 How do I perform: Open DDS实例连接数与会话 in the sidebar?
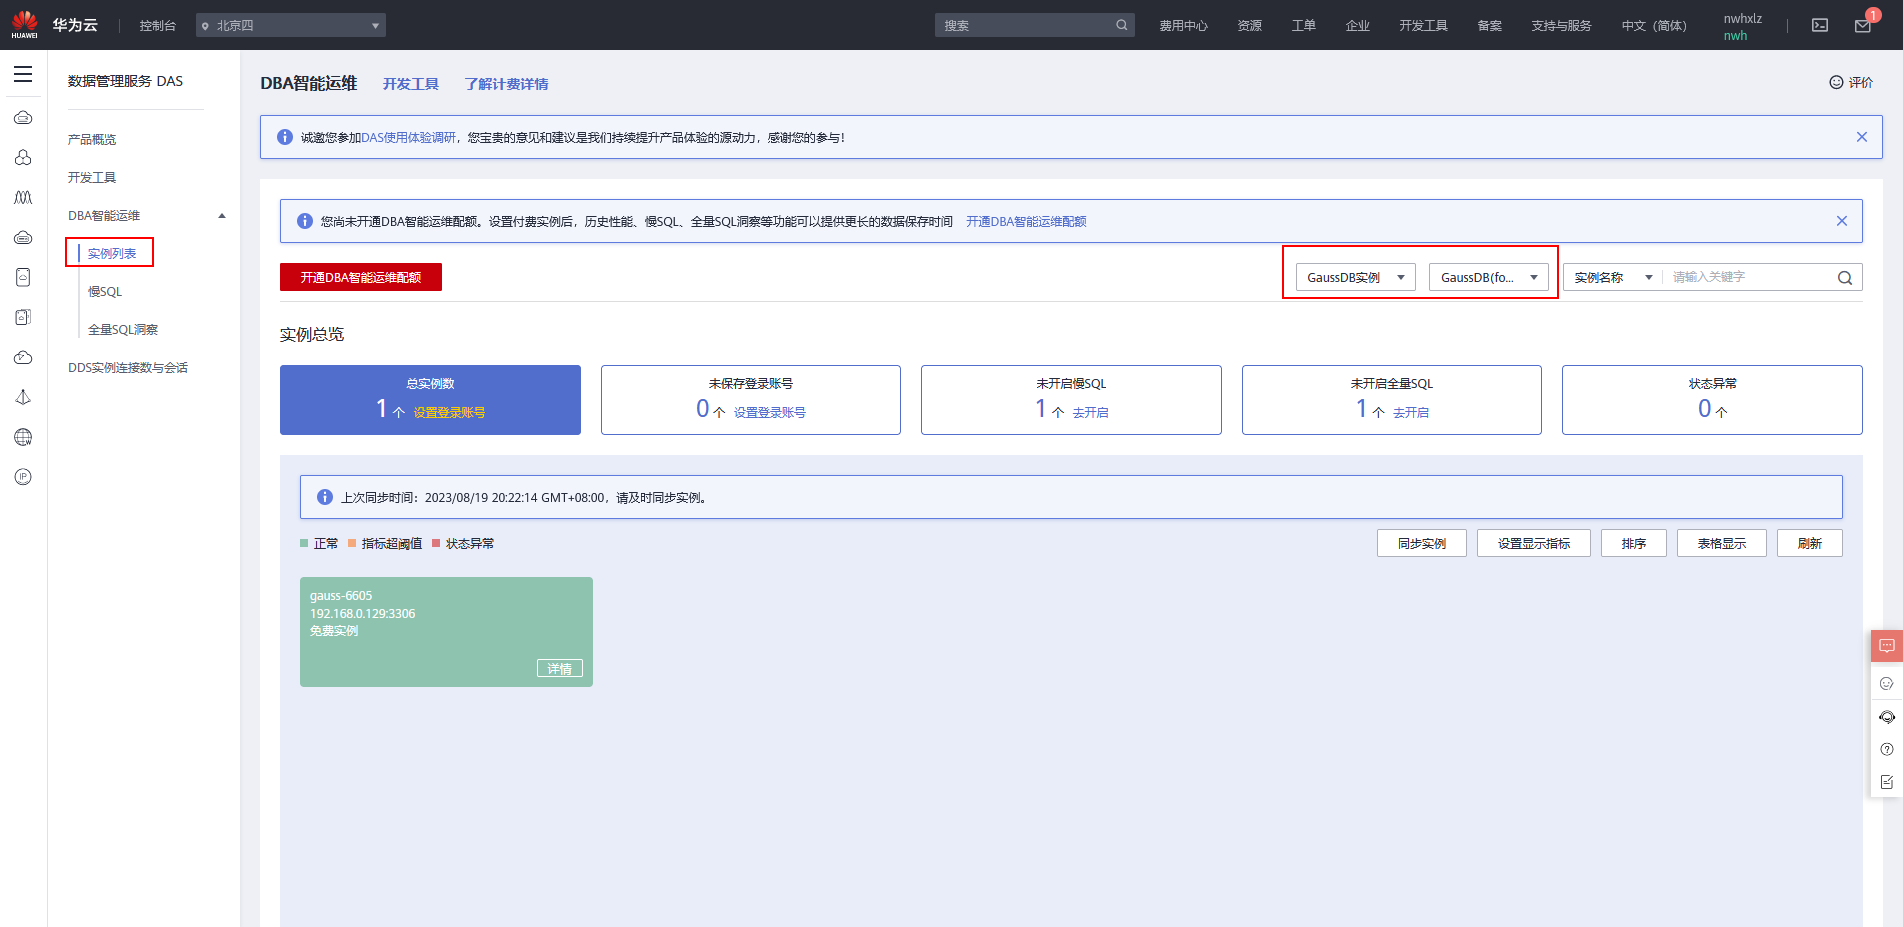(x=128, y=368)
